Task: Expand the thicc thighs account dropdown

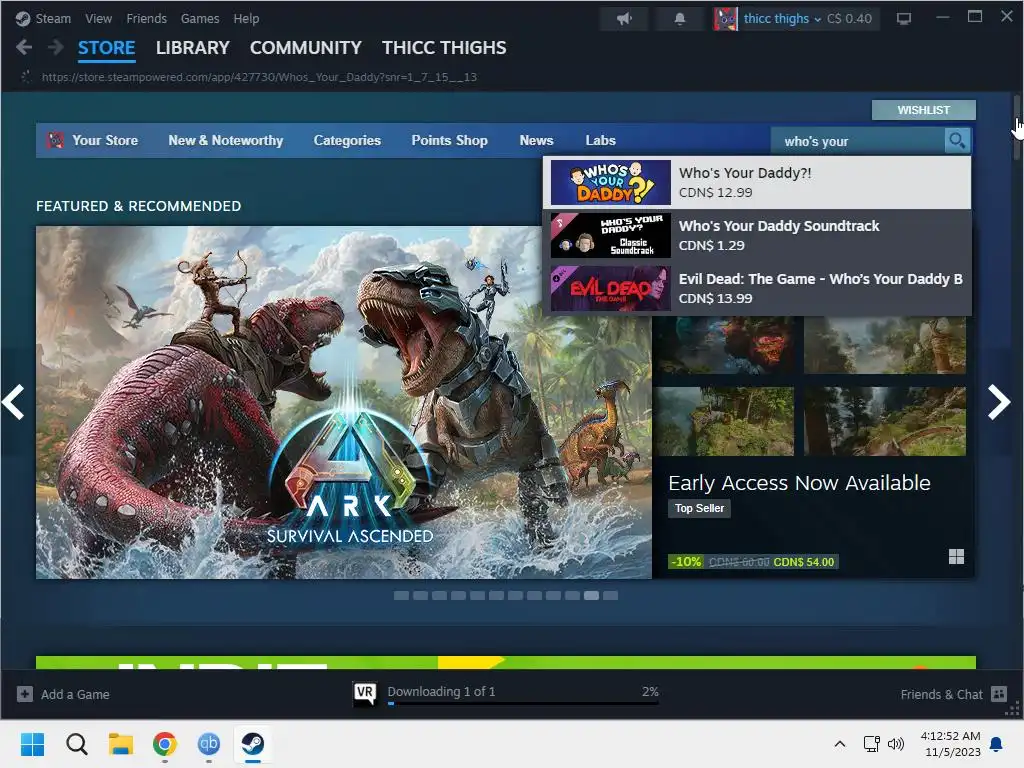Action: (x=782, y=18)
